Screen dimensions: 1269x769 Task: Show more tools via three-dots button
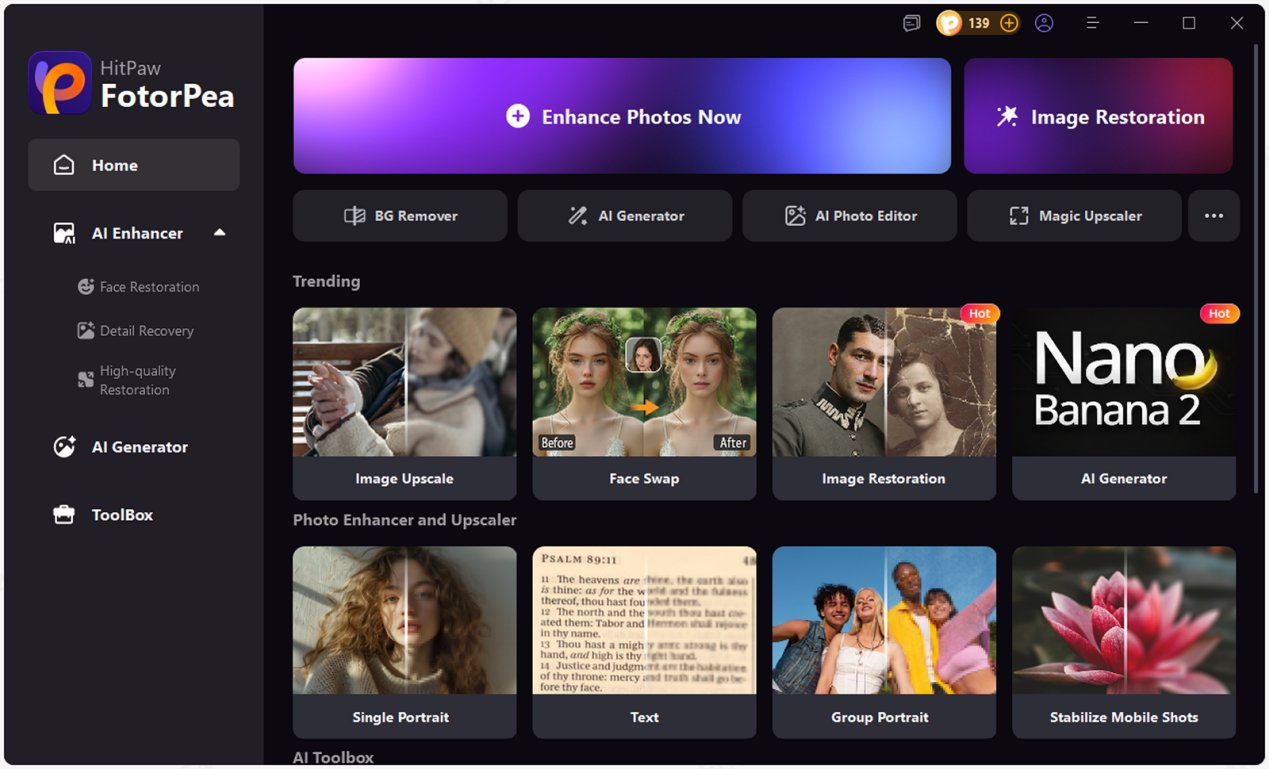[1214, 216]
